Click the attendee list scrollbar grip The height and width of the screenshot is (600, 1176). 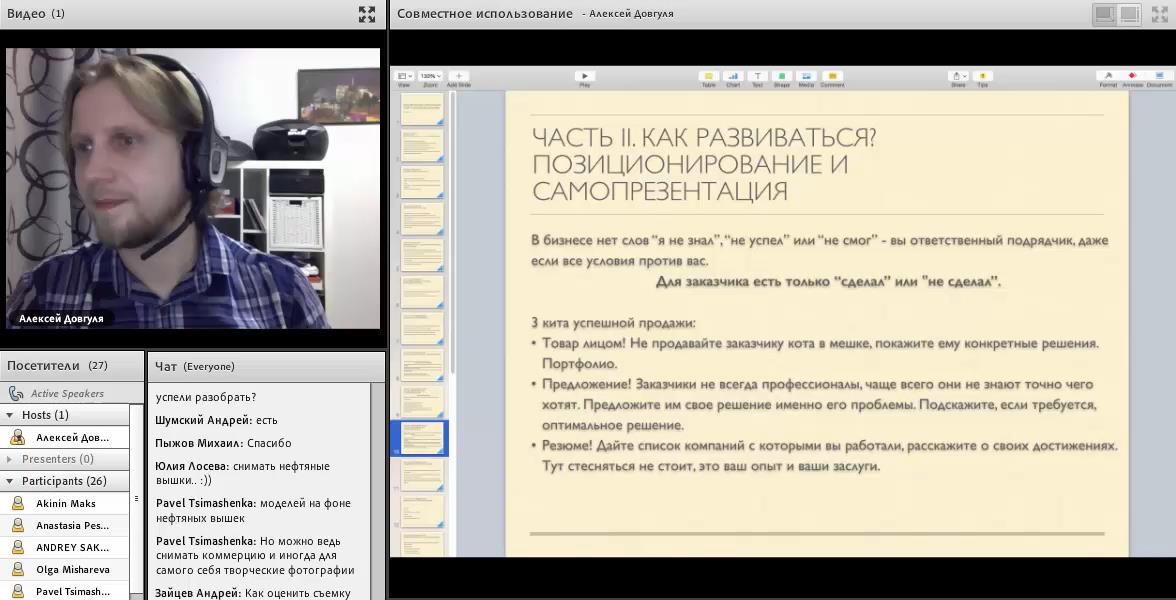[x=136, y=498]
